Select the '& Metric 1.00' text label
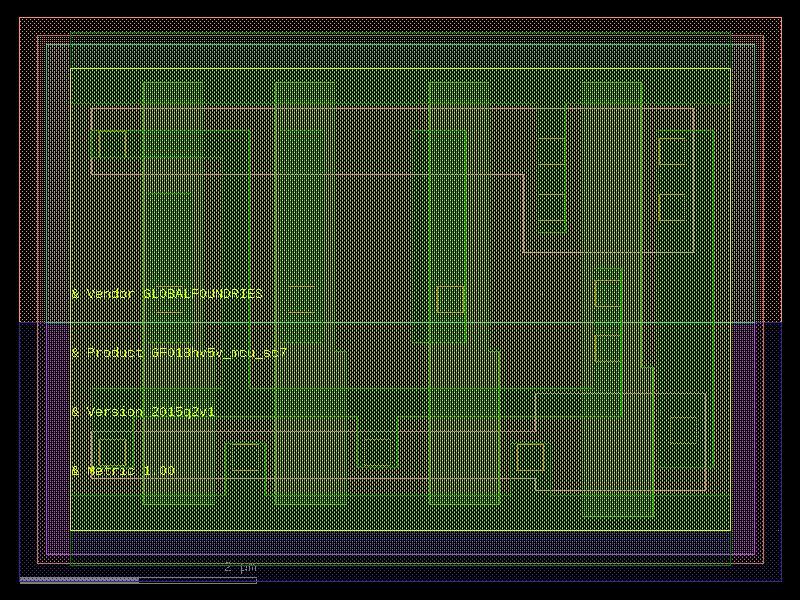 [123, 470]
